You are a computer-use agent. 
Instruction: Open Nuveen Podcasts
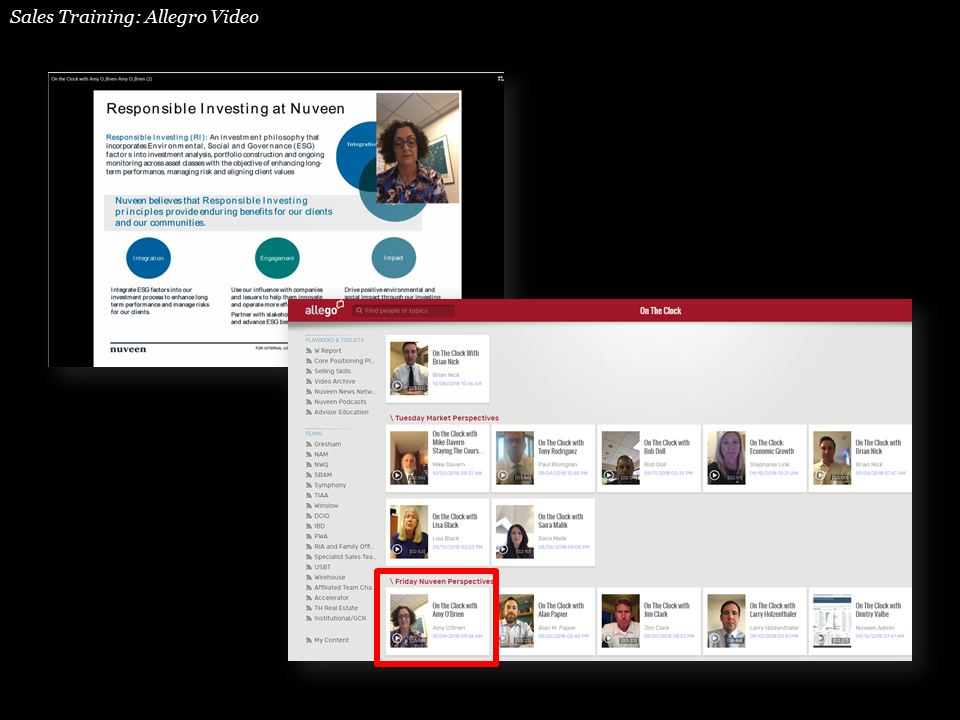[x=340, y=402]
